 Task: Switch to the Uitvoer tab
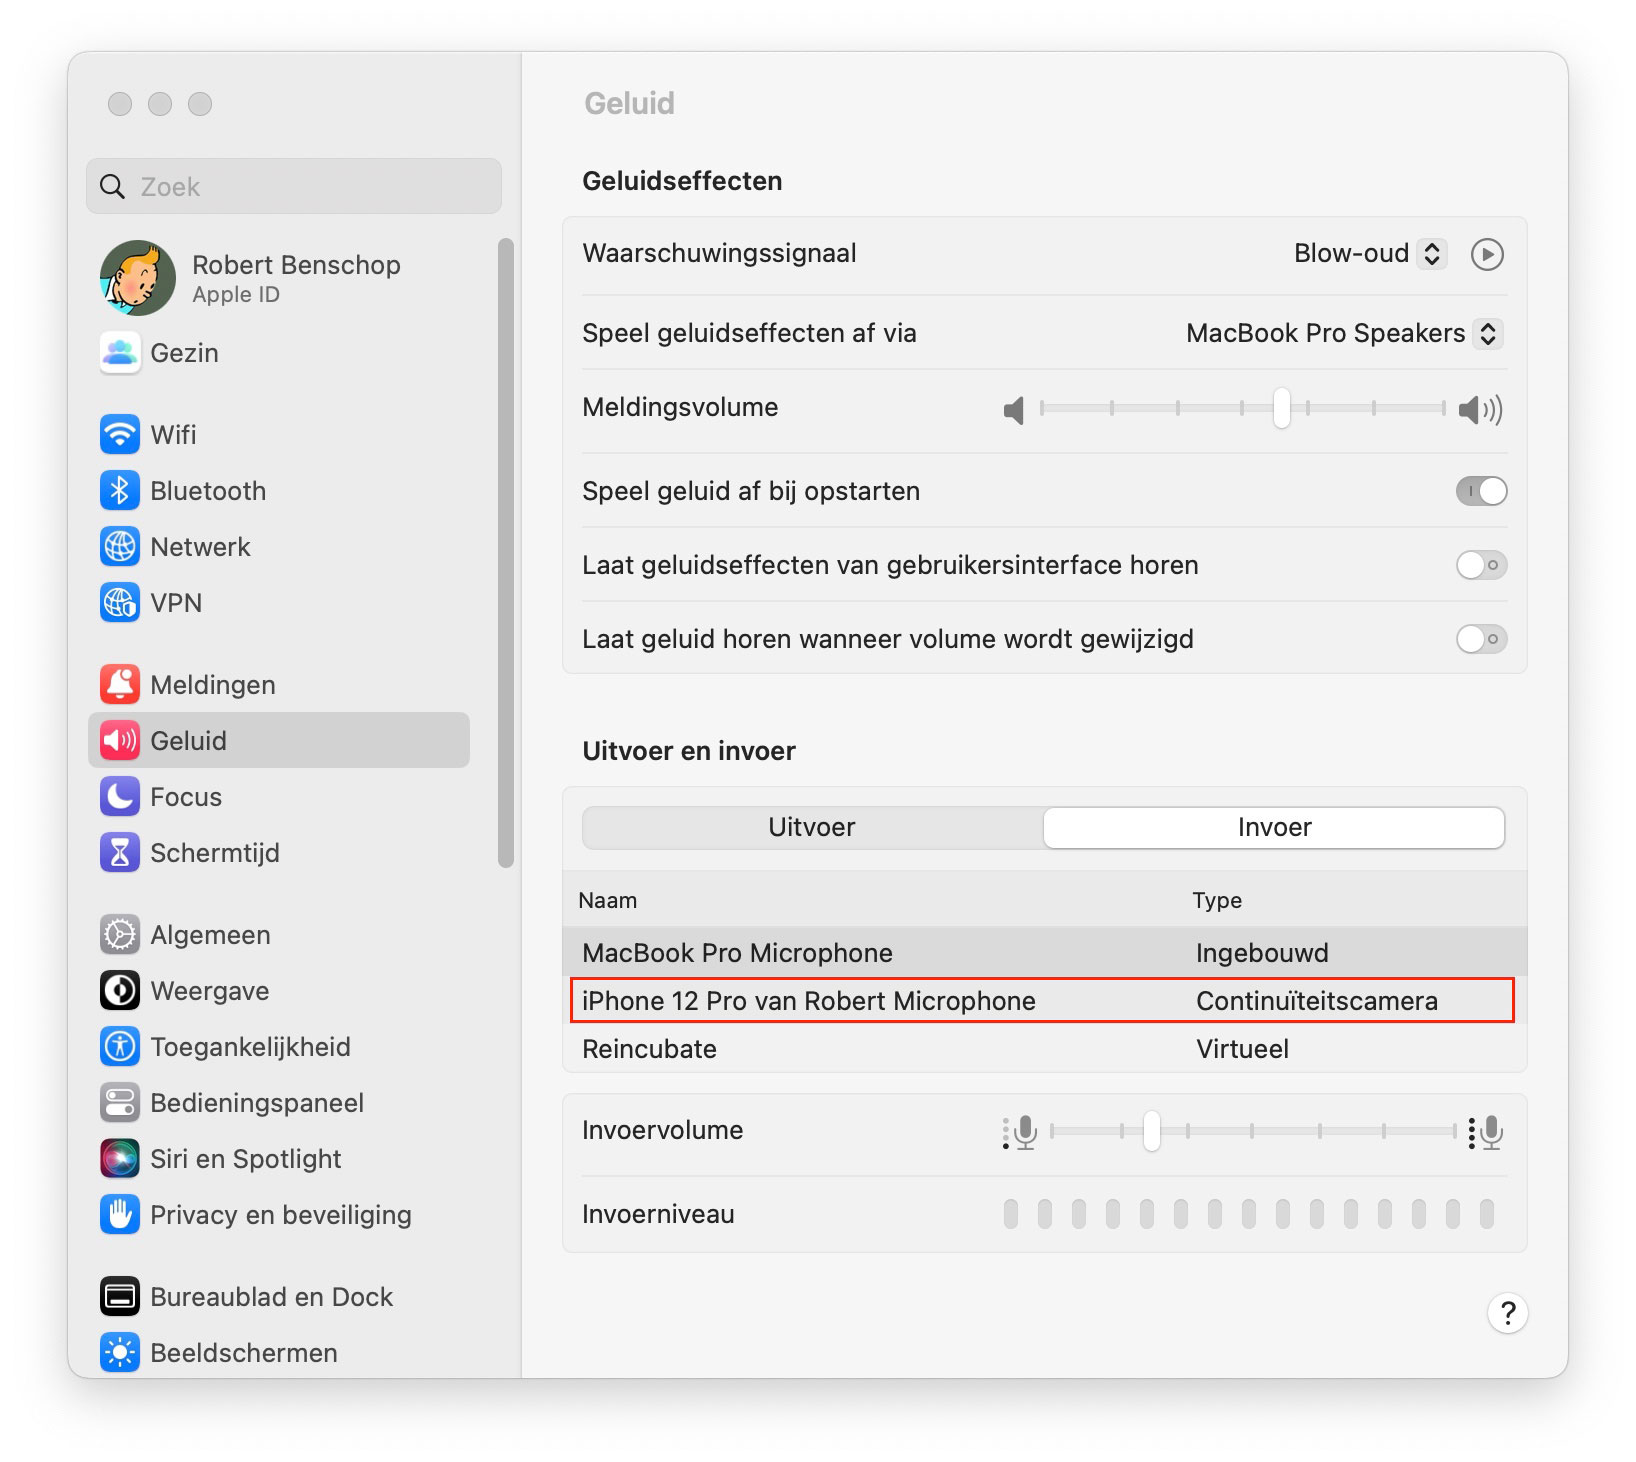(812, 828)
